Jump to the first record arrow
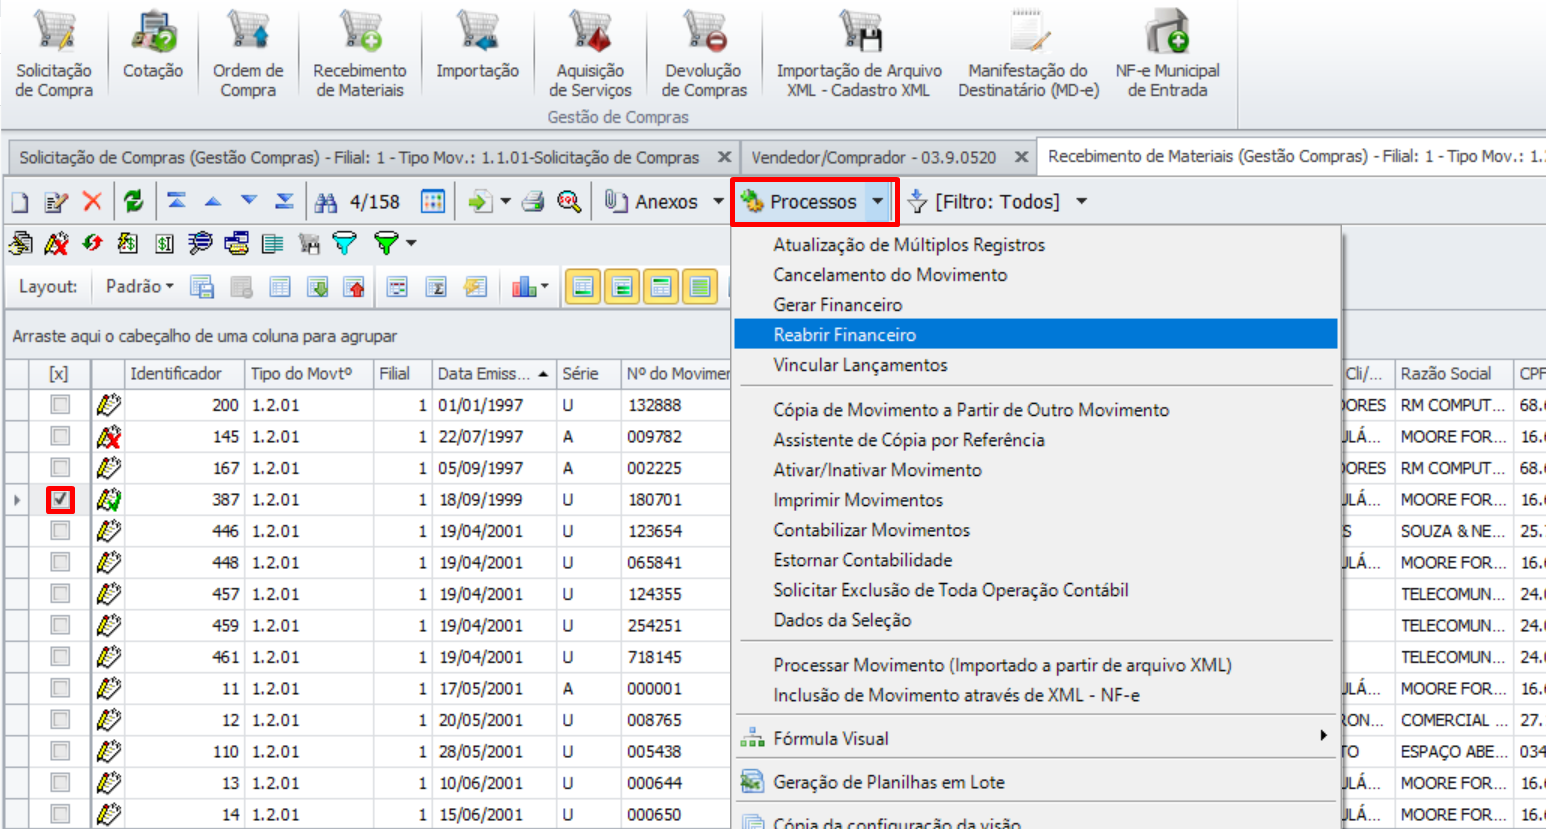Viewport: 1546px width, 829px height. point(177,201)
